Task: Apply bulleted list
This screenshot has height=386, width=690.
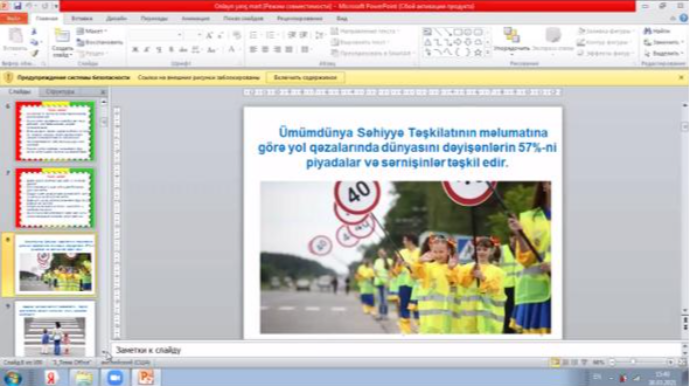Action: (254, 35)
